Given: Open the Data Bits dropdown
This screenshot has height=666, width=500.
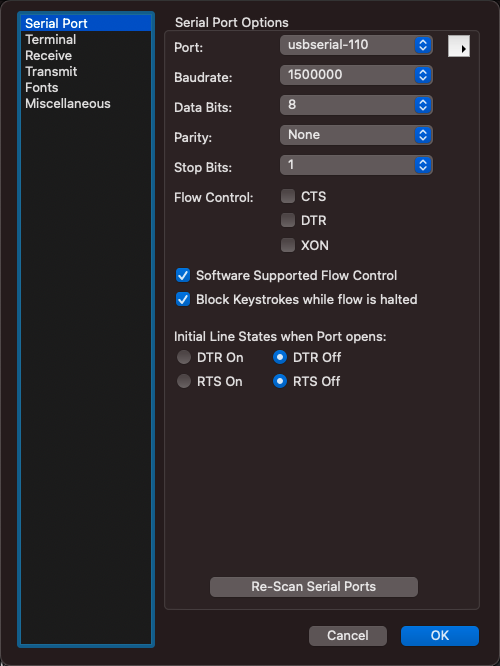Looking at the screenshot, I should click(x=356, y=105).
